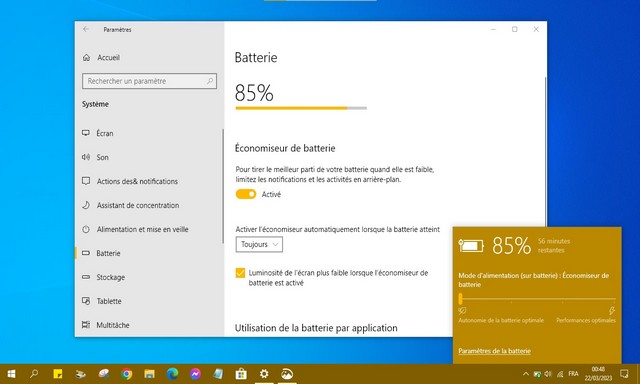Screen dimensions: 640x384
Task: Click the battery saver leaf icon under slider
Action: (x=462, y=311)
